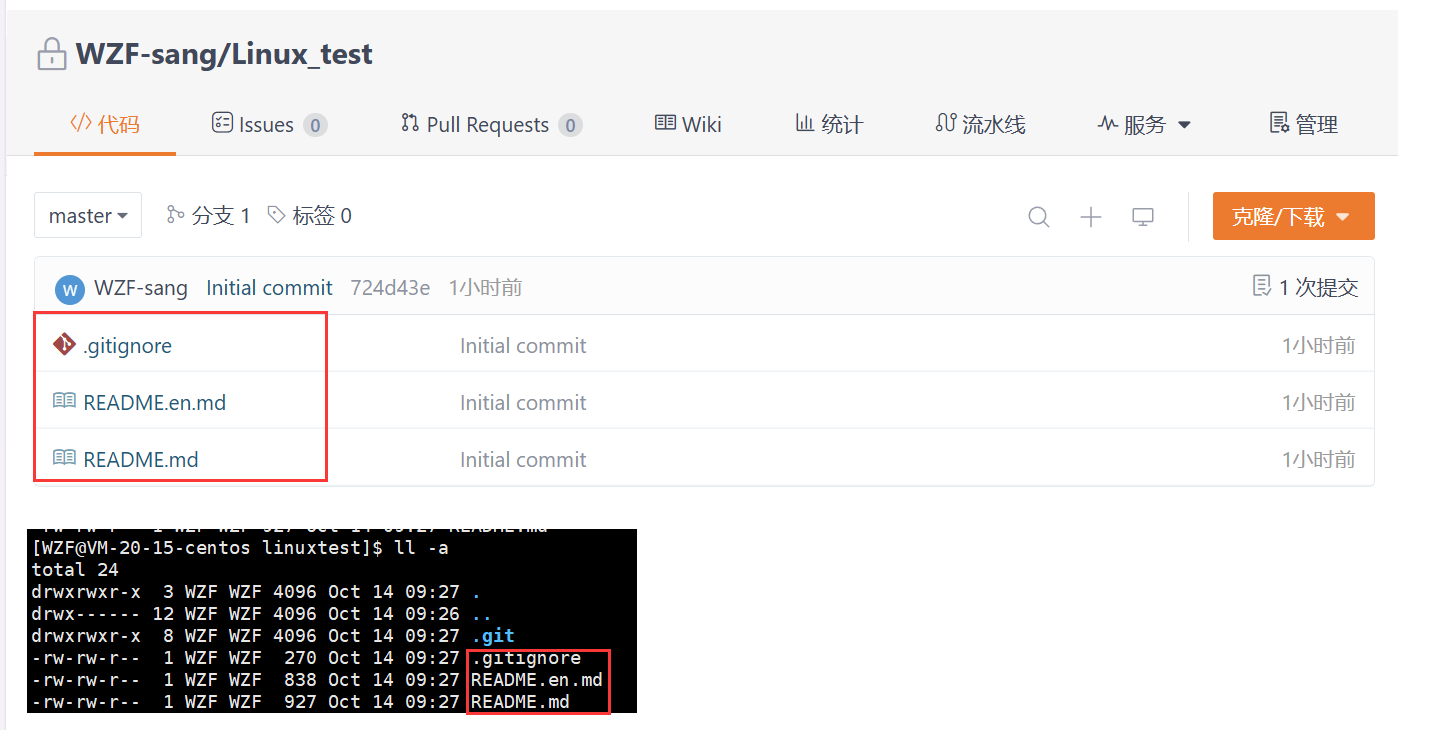The image size is (1453, 730).
Task: Open Initial commit in the README.en.md row
Action: point(523,402)
